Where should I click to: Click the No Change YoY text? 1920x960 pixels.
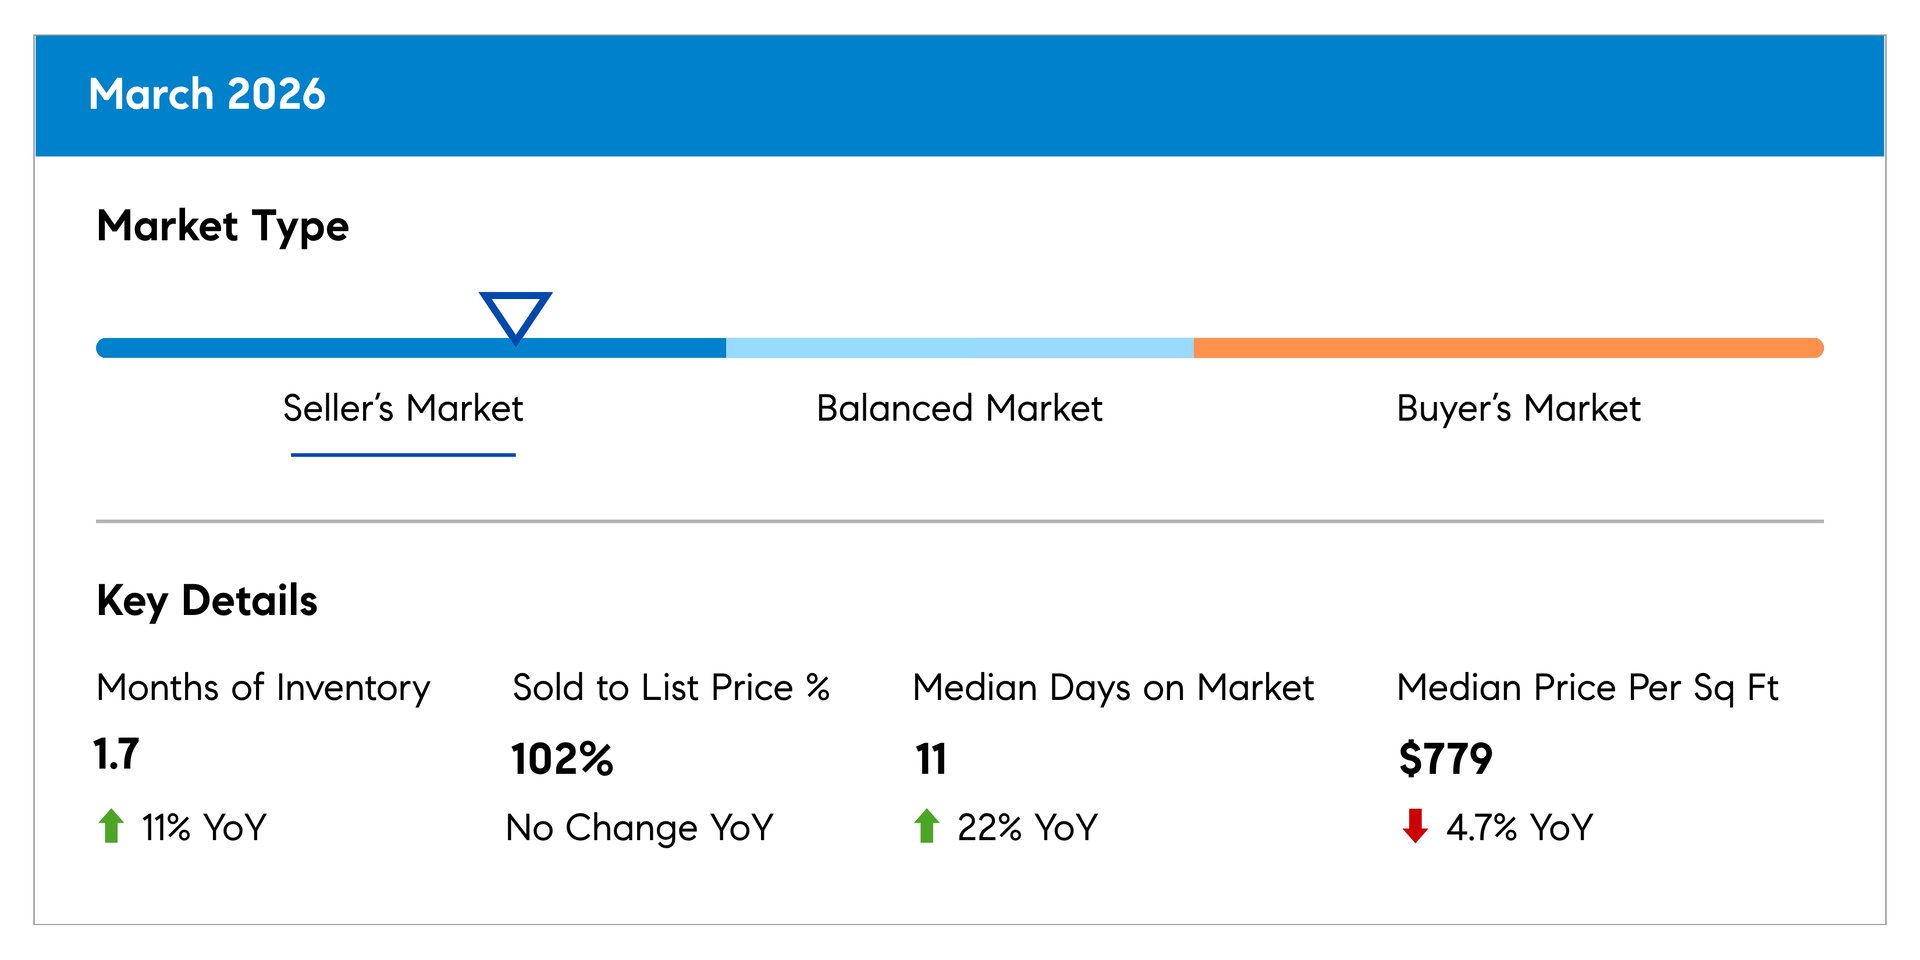[640, 827]
